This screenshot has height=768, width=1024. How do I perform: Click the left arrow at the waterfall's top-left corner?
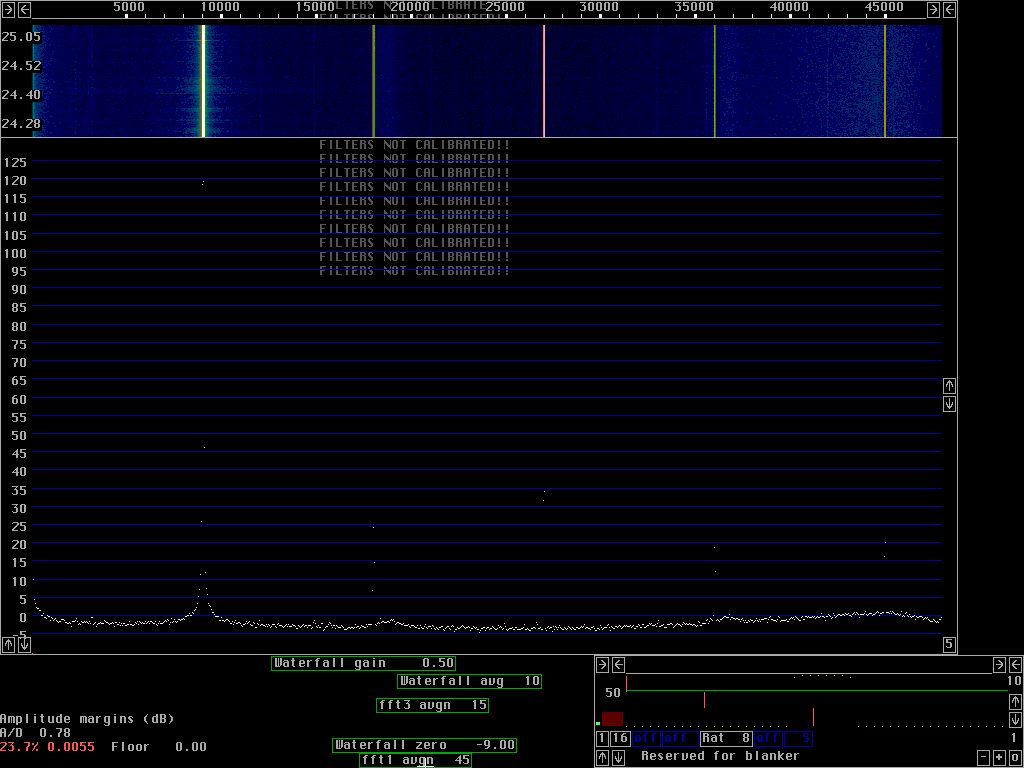(24, 9)
